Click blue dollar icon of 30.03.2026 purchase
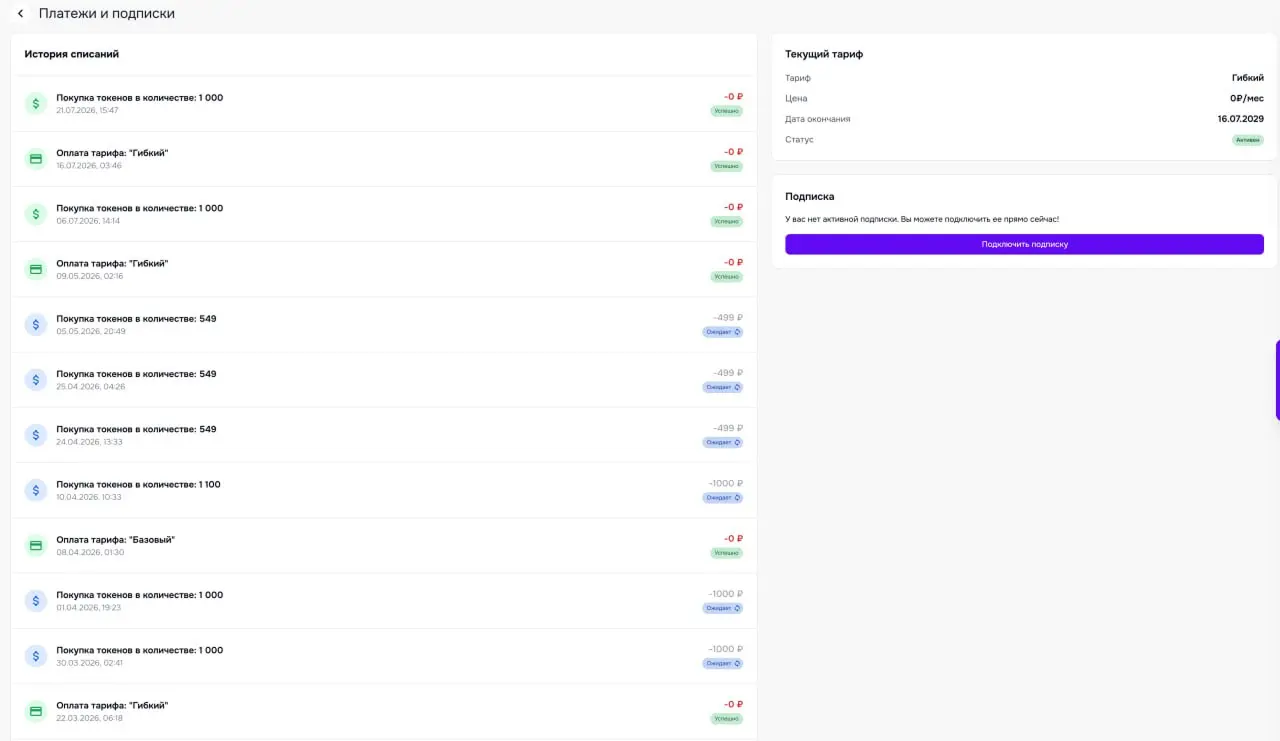The image size is (1280, 741). [36, 656]
